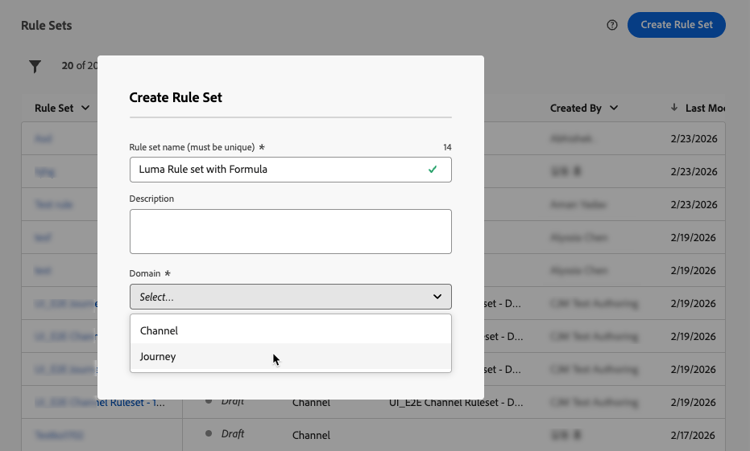
Task: Click the Draft status in last row
Action: (232, 434)
